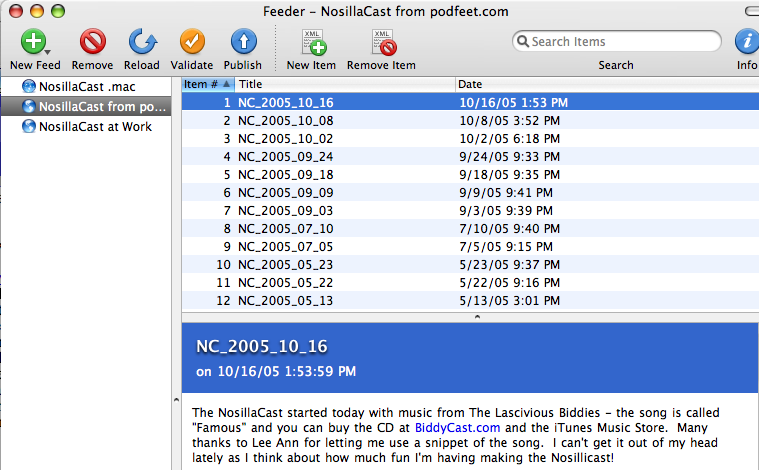This screenshot has height=470, width=759.
Task: Publish the feed with the upload icon
Action: click(243, 42)
